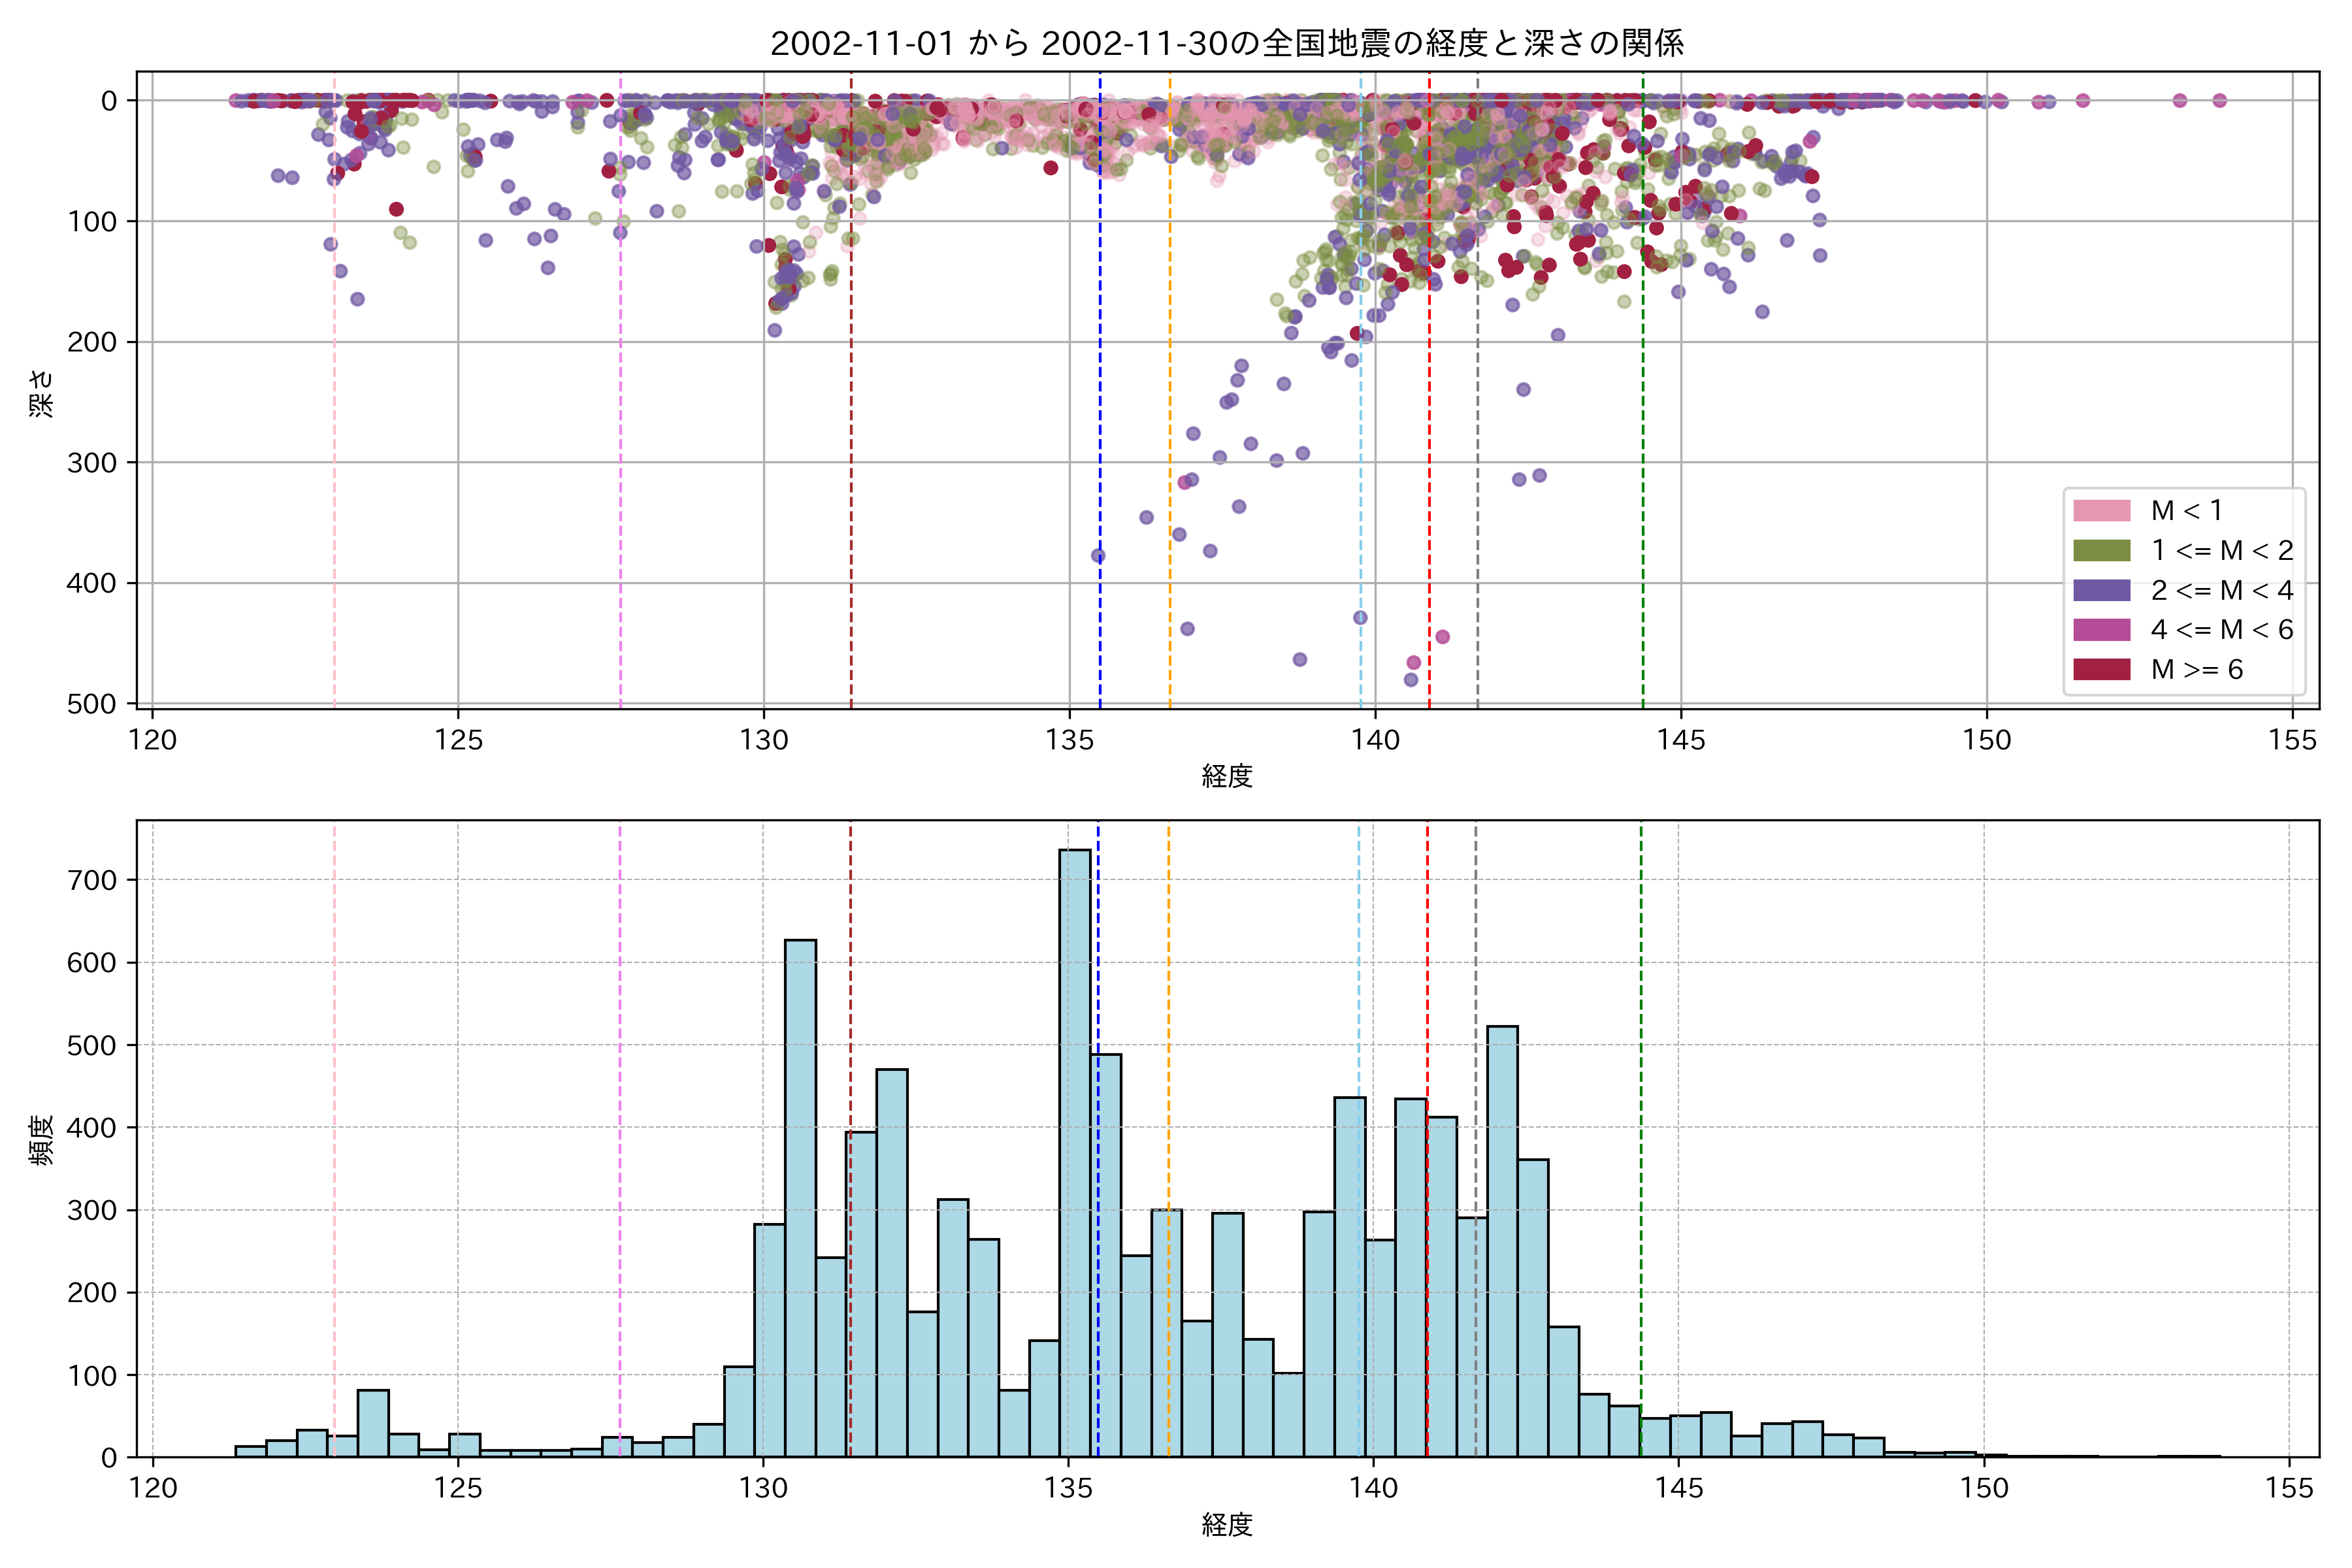Click the 深さ y-axis label
2352x1568 pixels.
(x=41, y=393)
